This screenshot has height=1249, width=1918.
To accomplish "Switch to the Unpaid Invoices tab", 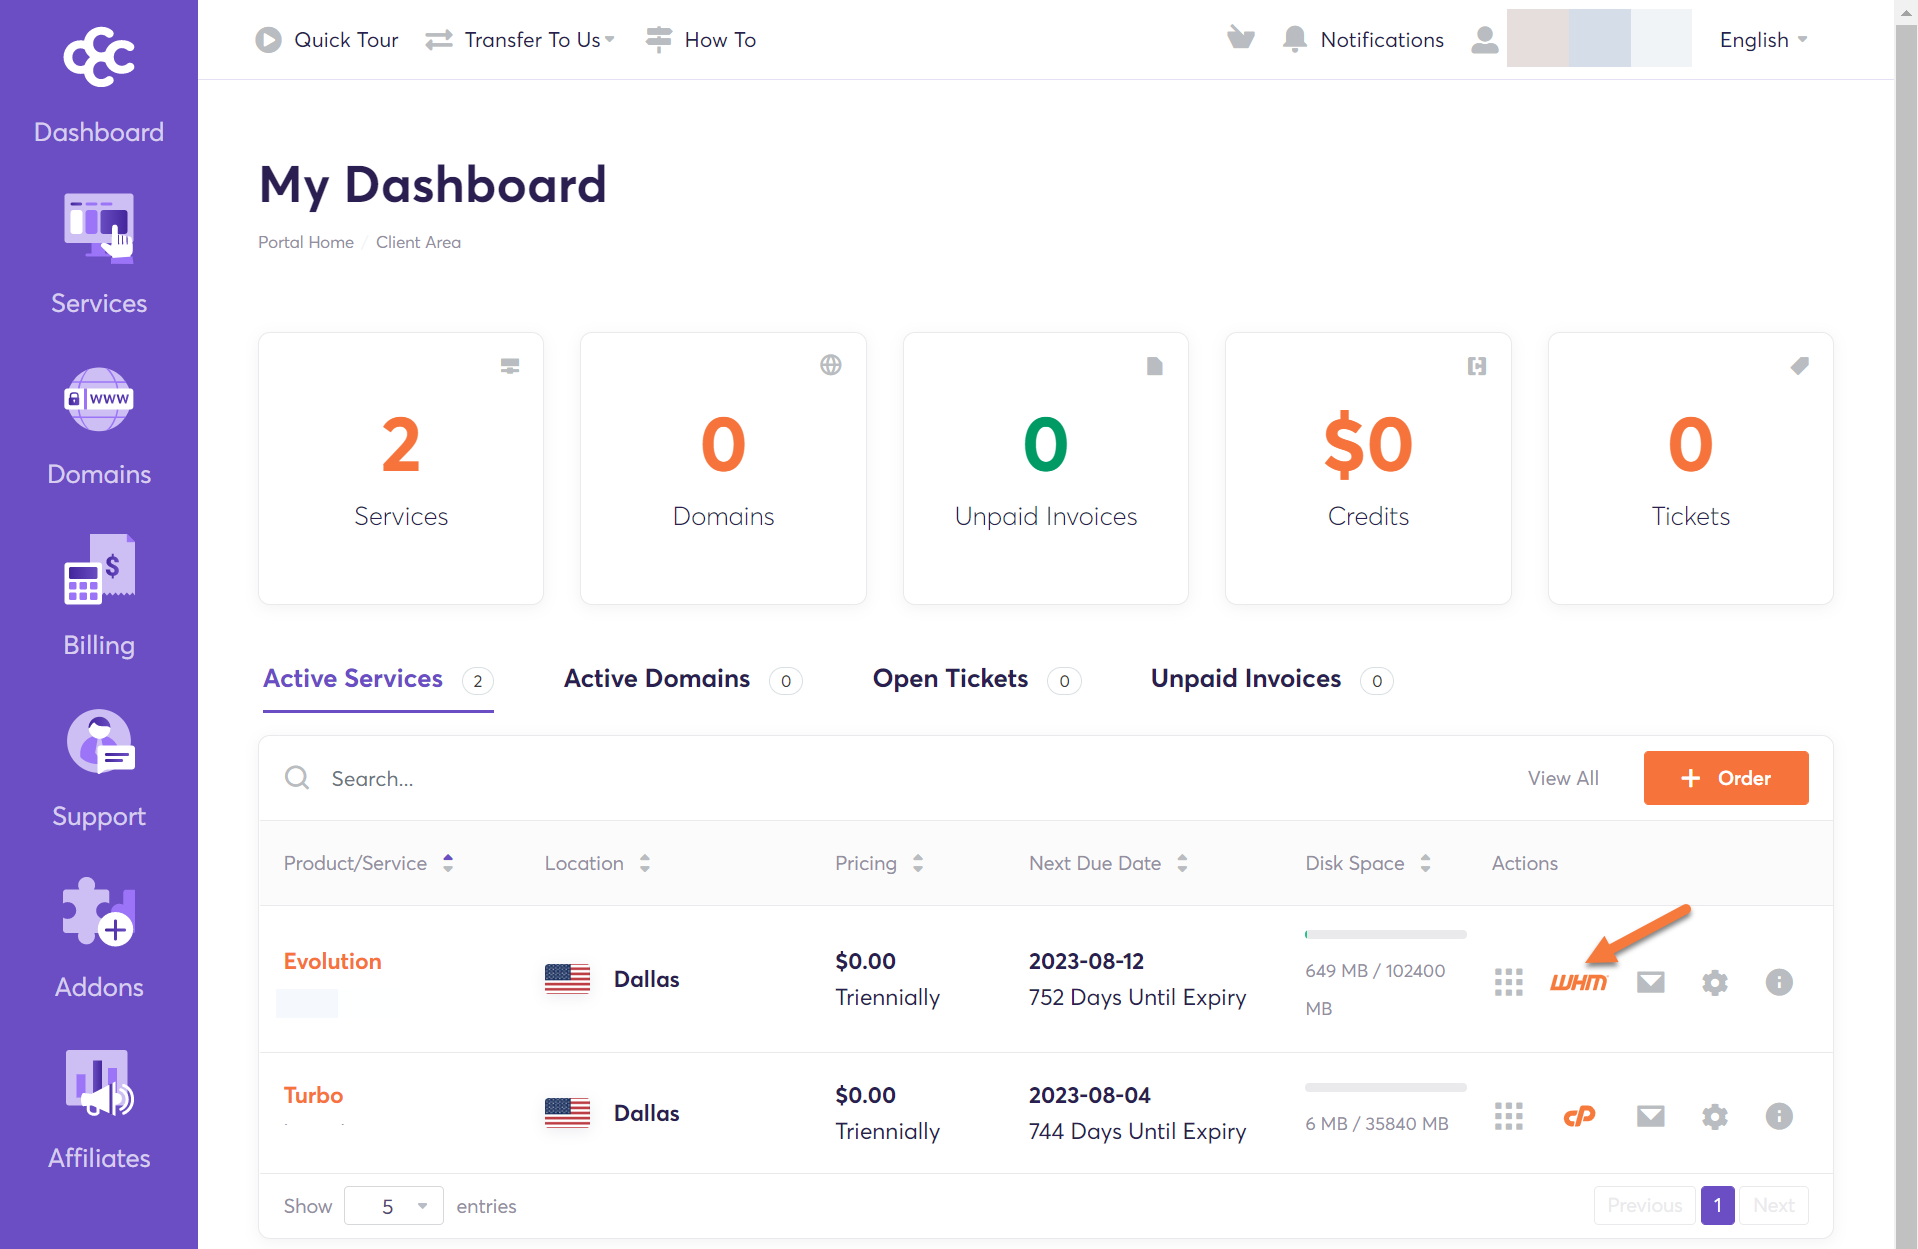I will (x=1245, y=679).
